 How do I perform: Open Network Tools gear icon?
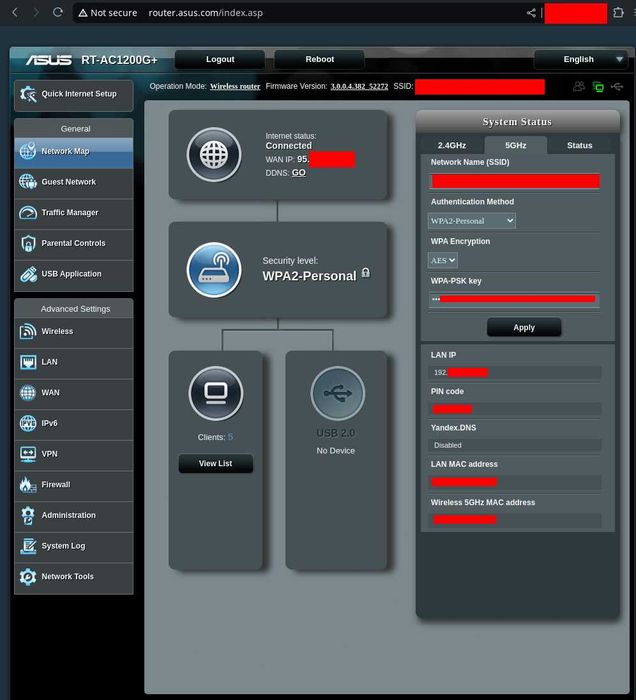pyautogui.click(x=28, y=577)
